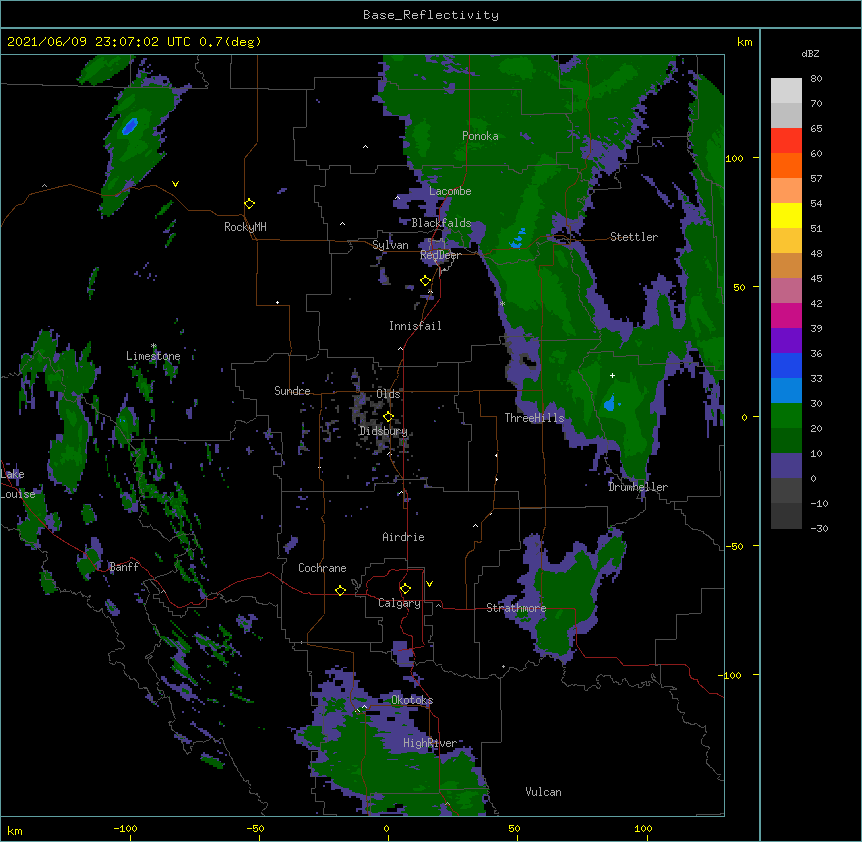This screenshot has height=842, width=862.
Task: Click the yellow diamond marker above Calgary label
Action: click(405, 589)
